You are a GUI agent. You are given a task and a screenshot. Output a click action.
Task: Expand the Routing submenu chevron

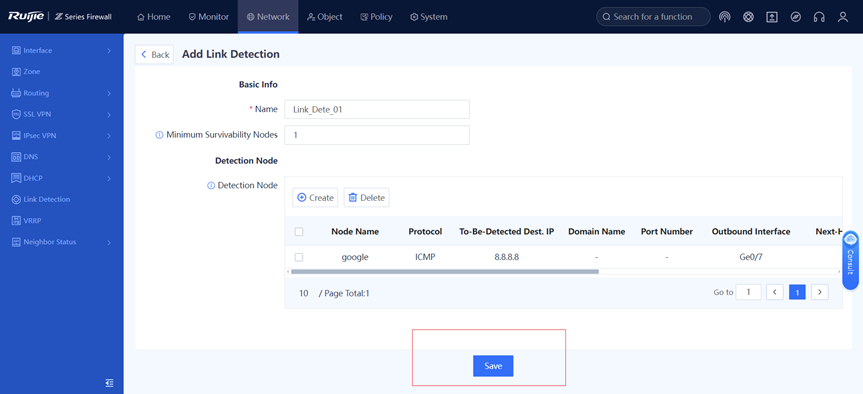pyautogui.click(x=109, y=93)
